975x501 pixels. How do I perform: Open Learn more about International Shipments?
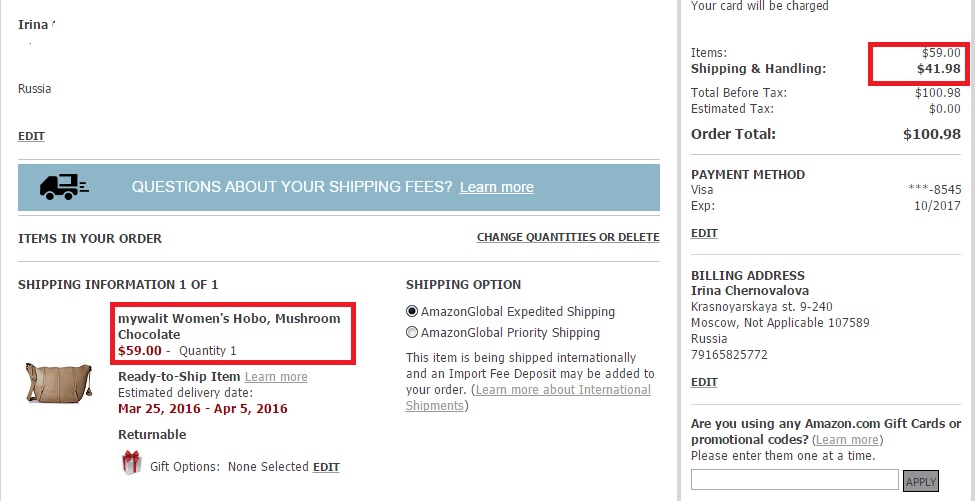528,397
